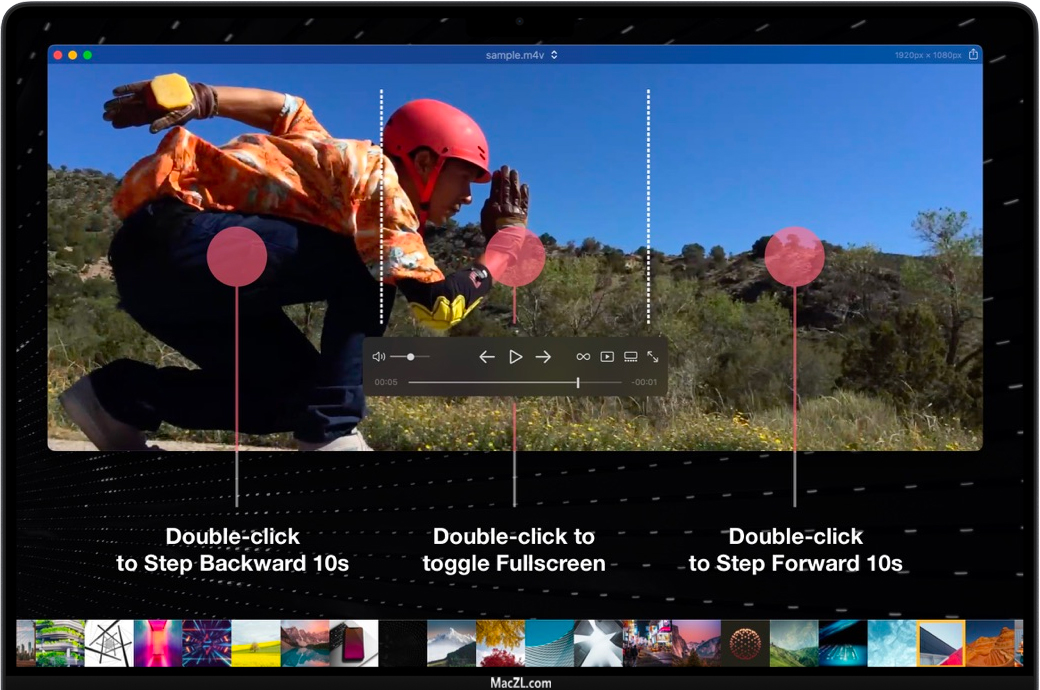This screenshot has width=1040, height=690.
Task: Close the video window with red button
Action: 58,55
